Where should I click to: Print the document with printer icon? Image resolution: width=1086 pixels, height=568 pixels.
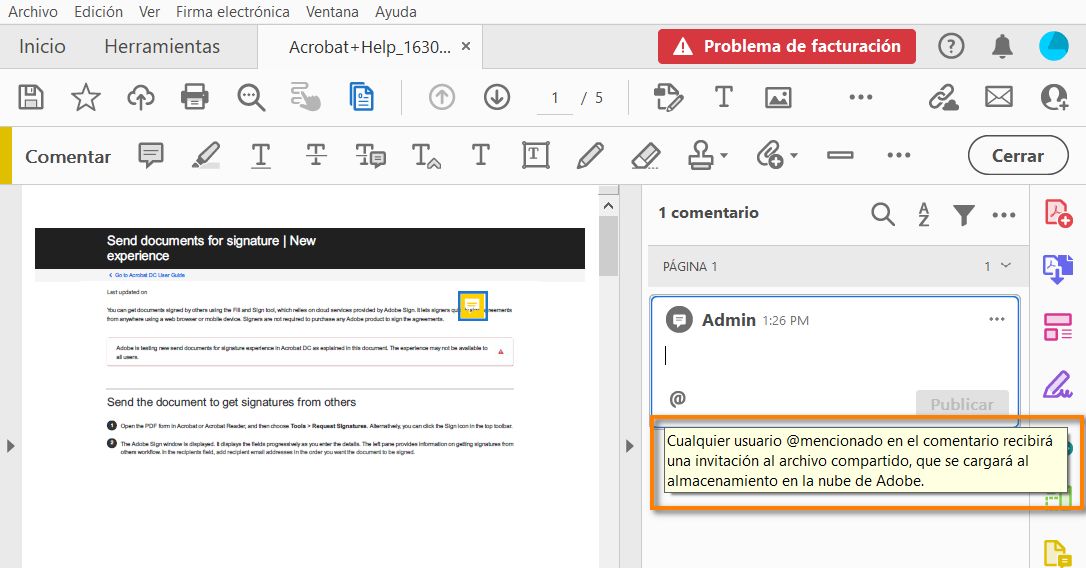195,98
